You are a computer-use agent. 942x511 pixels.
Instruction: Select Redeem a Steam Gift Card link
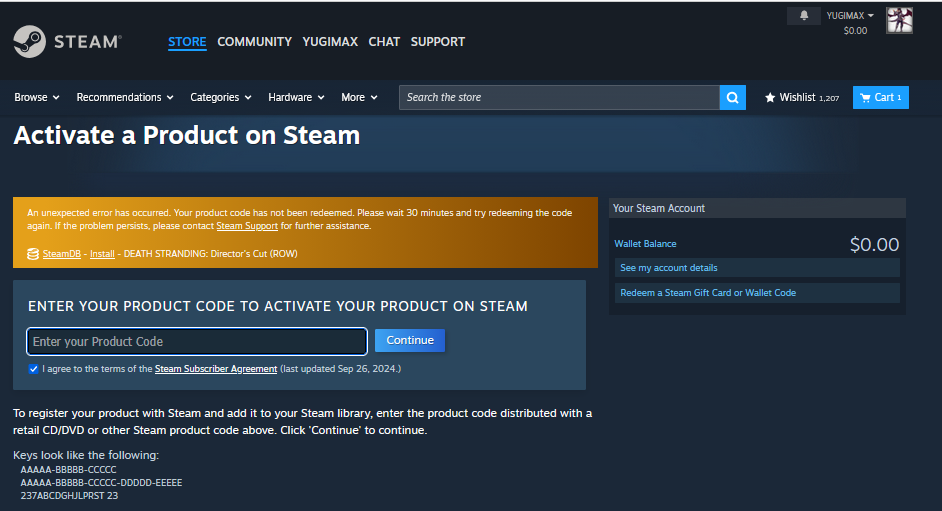point(708,293)
